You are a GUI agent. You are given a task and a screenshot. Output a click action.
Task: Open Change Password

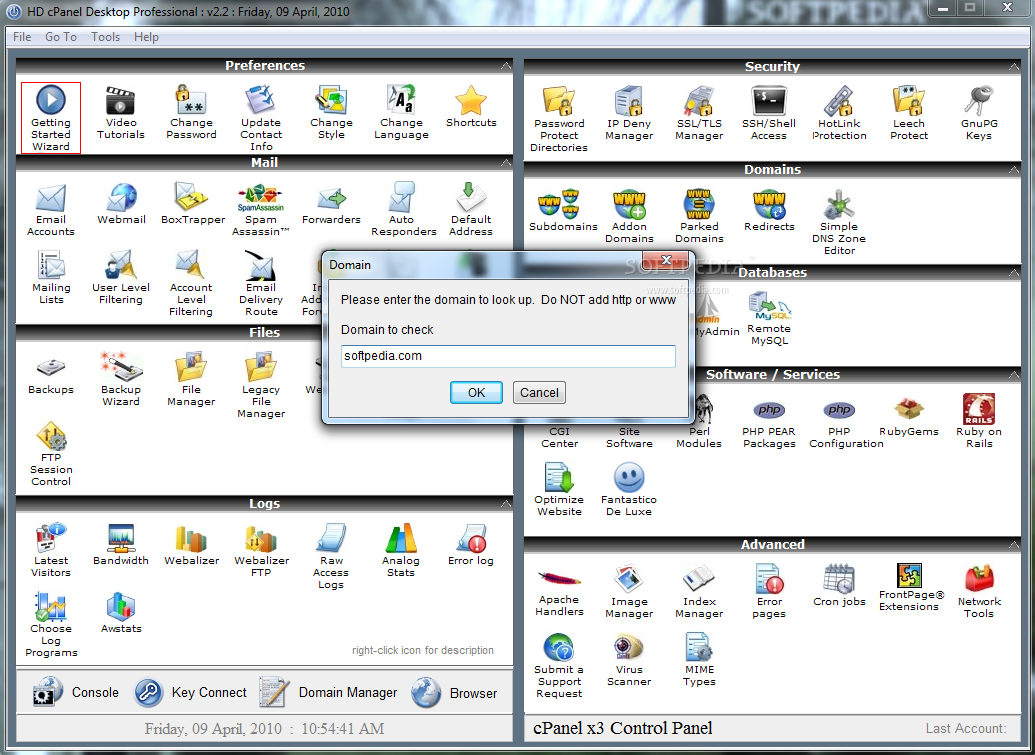point(191,114)
